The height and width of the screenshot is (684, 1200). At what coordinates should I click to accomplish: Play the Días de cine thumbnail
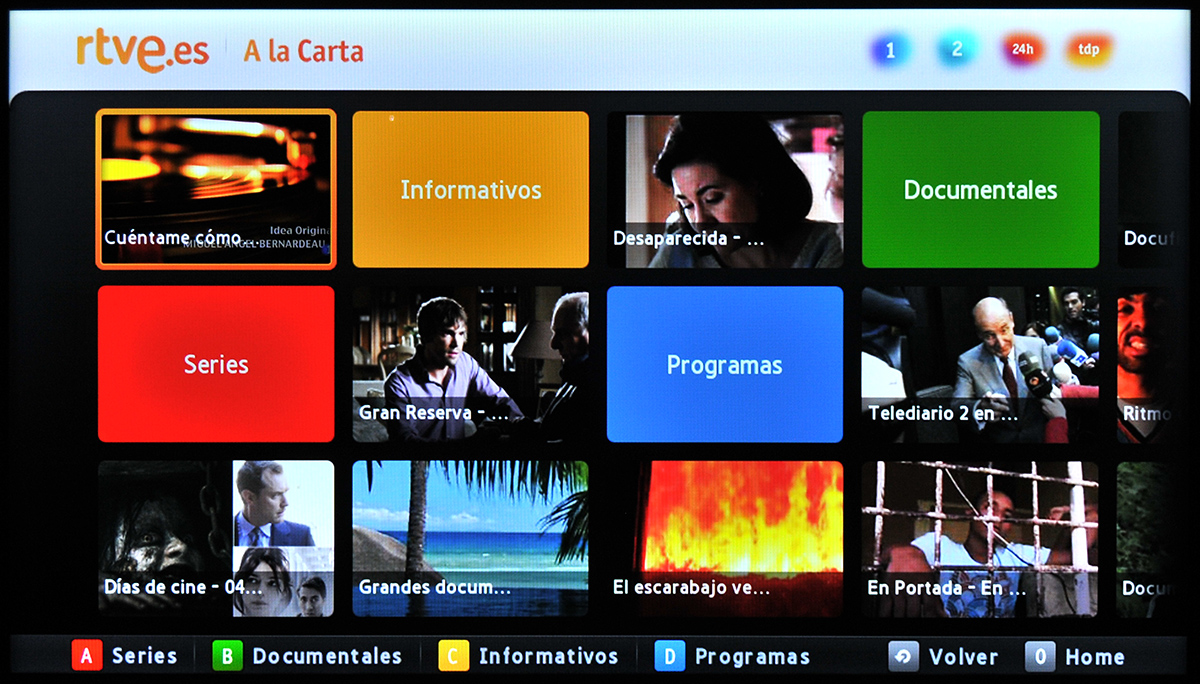216,538
